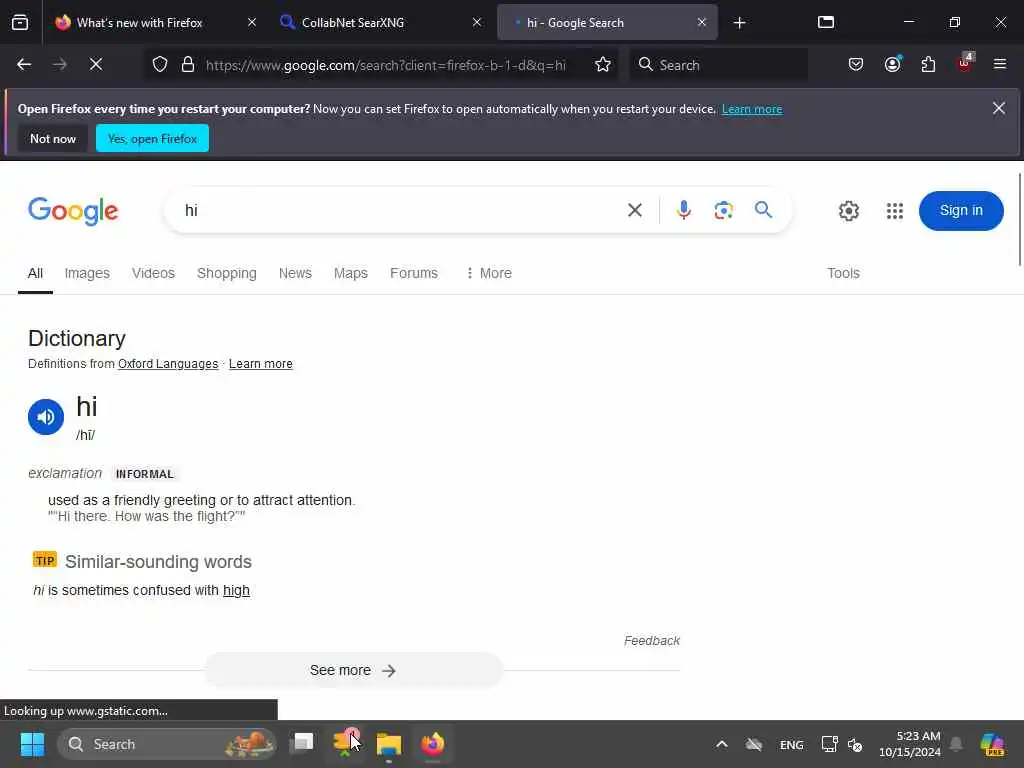Play pronunciation audio for hi
Image resolution: width=1024 pixels, height=768 pixels.
[x=46, y=417]
